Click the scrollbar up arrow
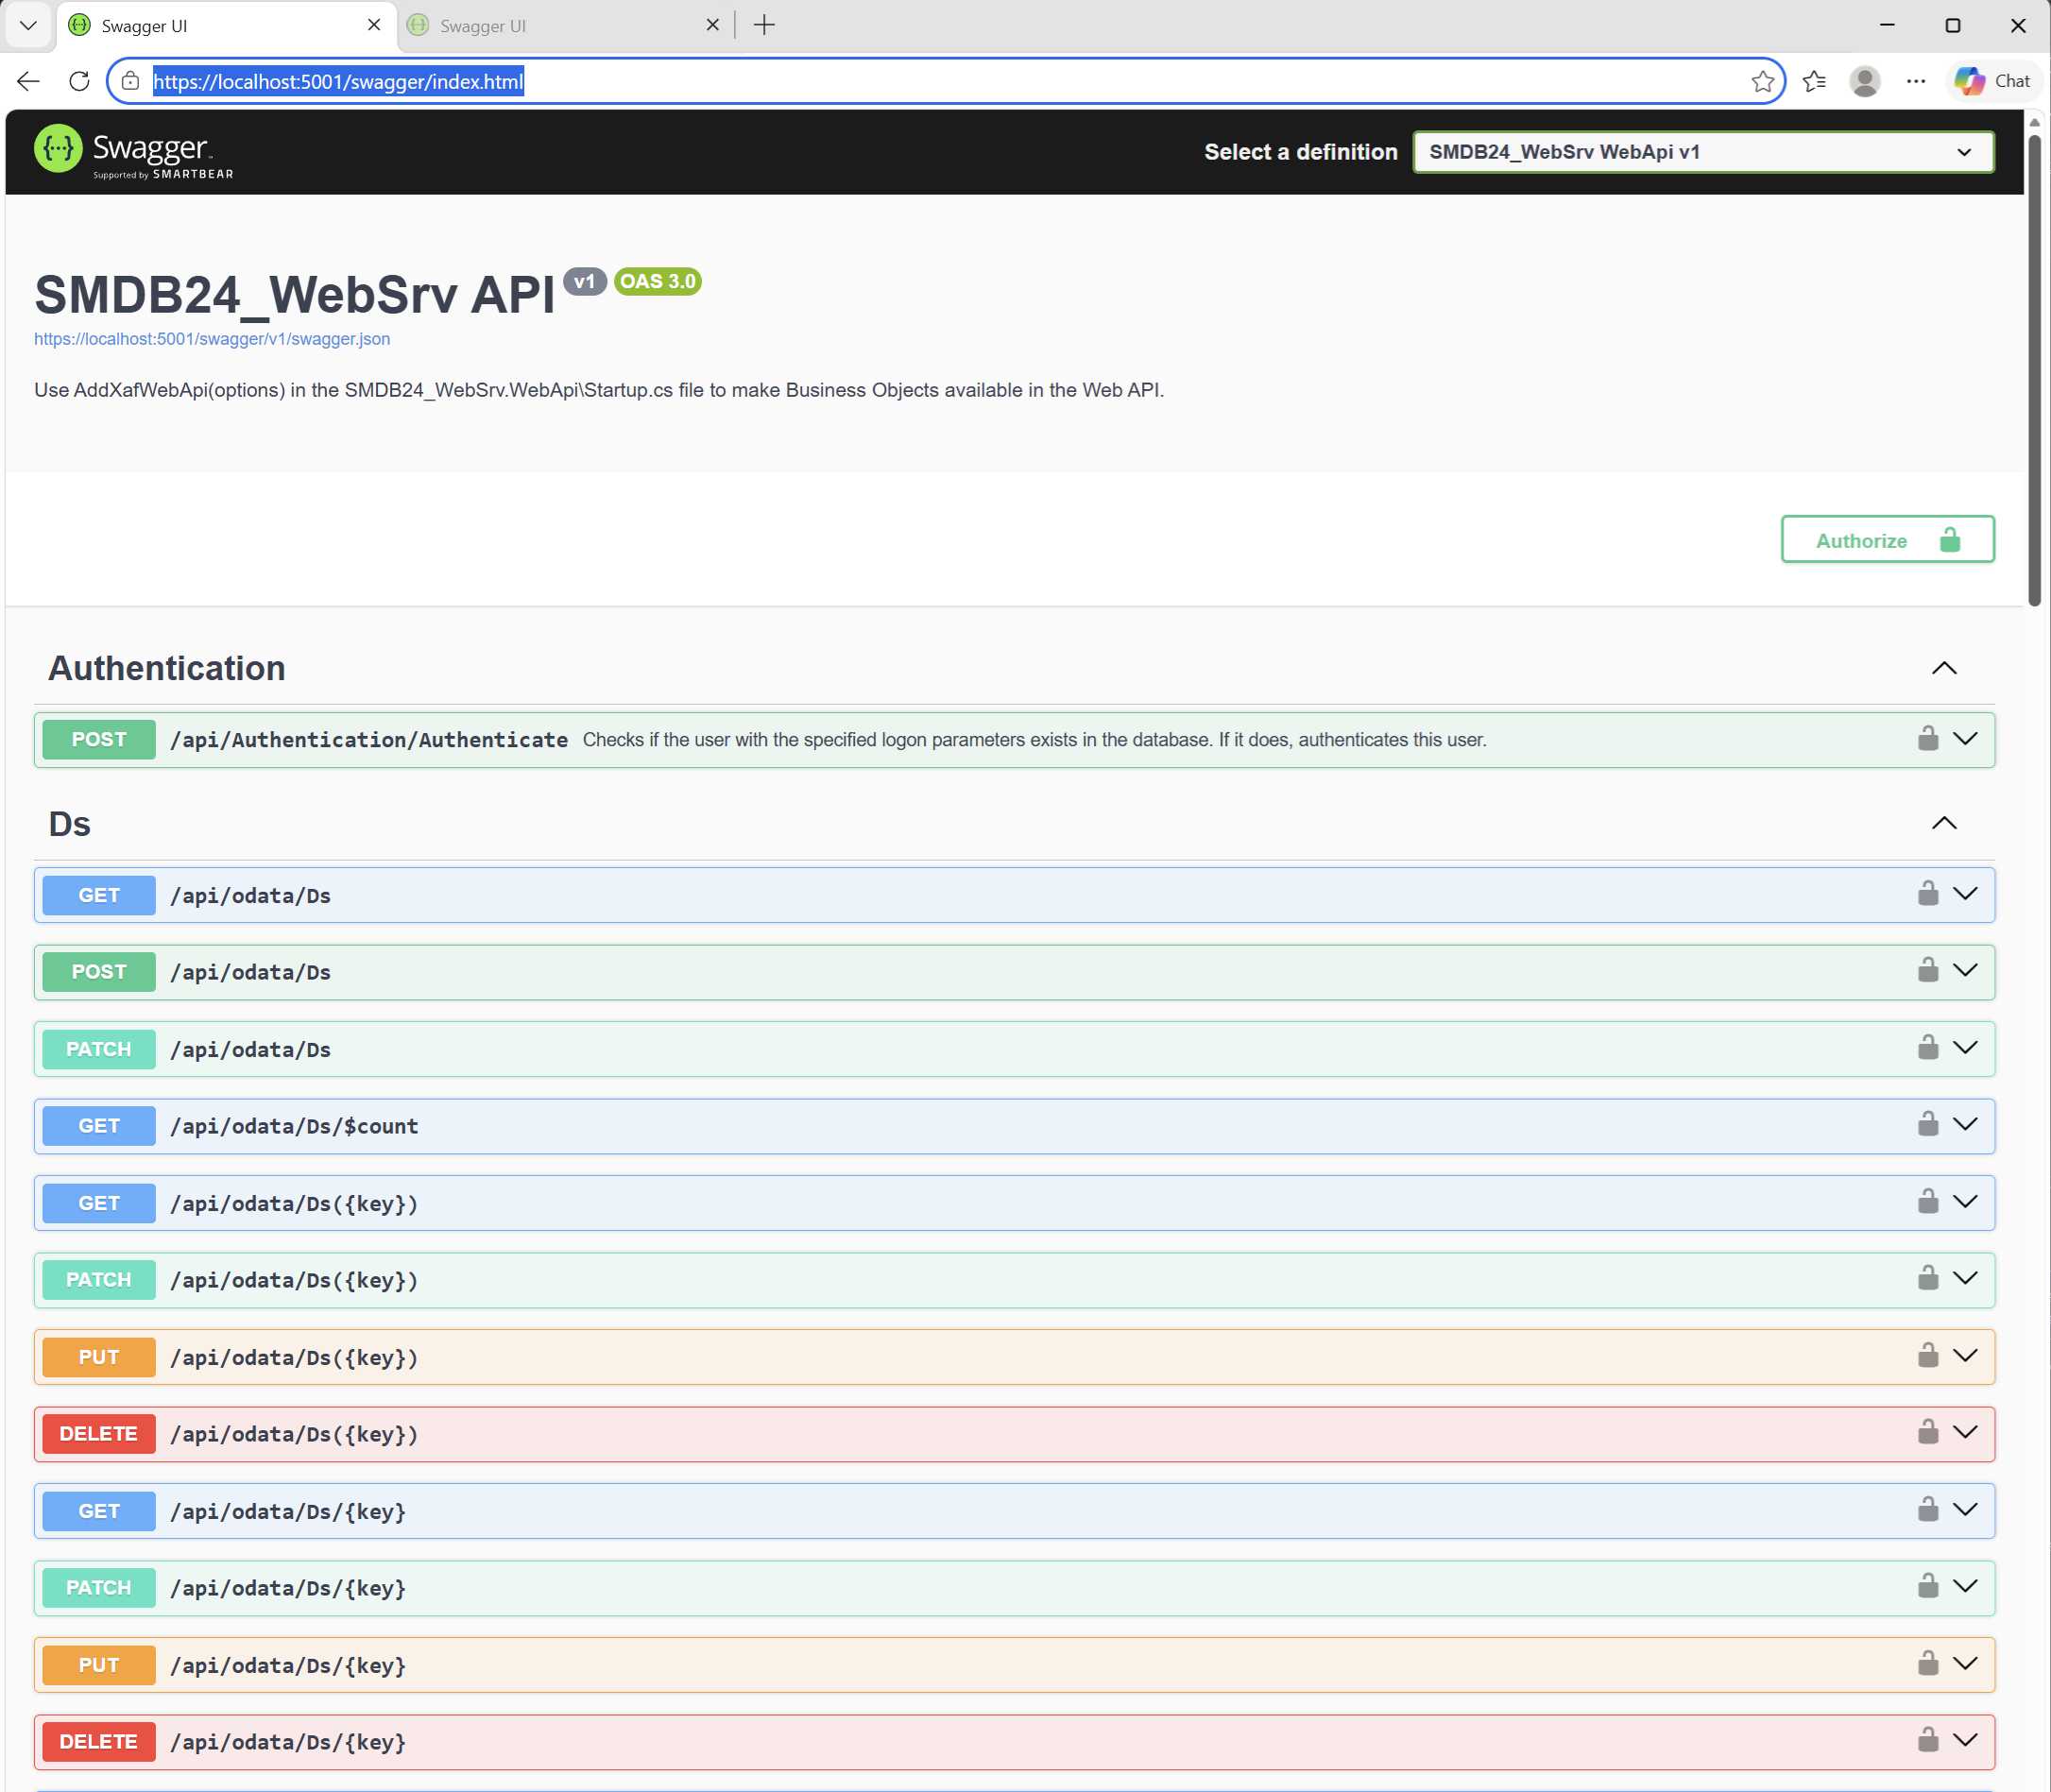The width and height of the screenshot is (2051, 1792). (x=2034, y=122)
